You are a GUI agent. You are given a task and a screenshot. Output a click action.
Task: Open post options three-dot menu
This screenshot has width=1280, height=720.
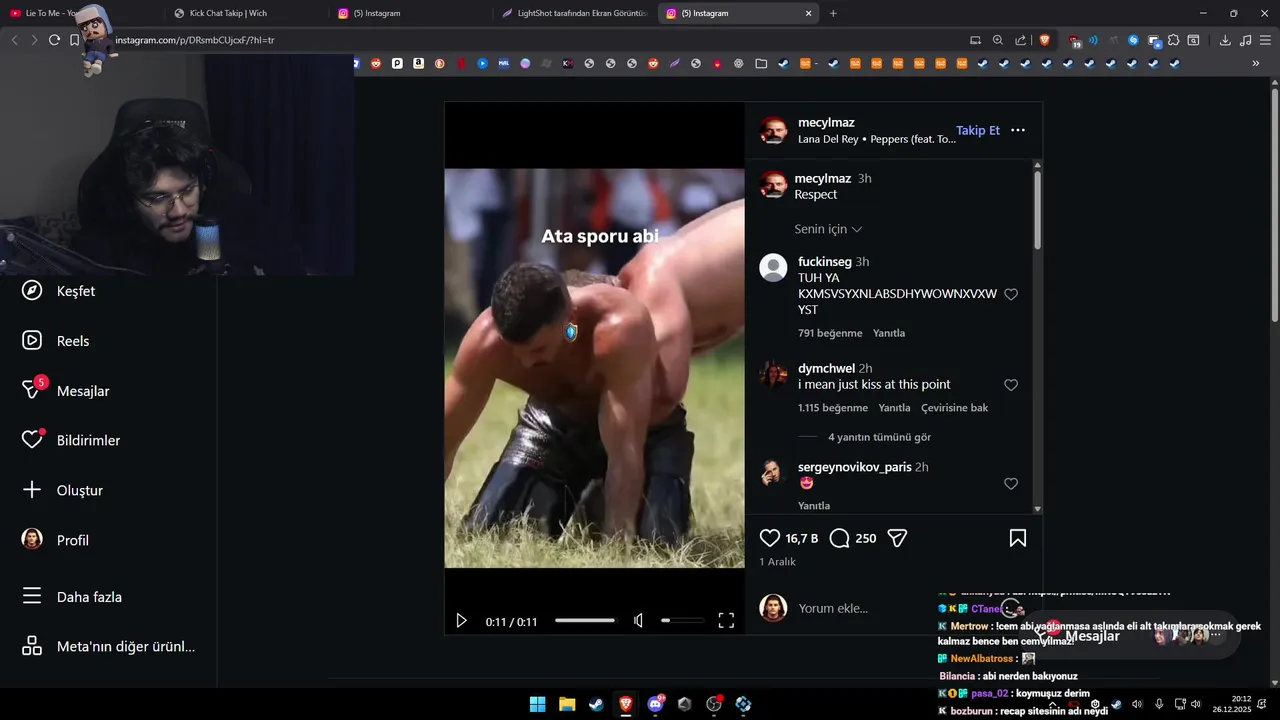tap(1018, 130)
